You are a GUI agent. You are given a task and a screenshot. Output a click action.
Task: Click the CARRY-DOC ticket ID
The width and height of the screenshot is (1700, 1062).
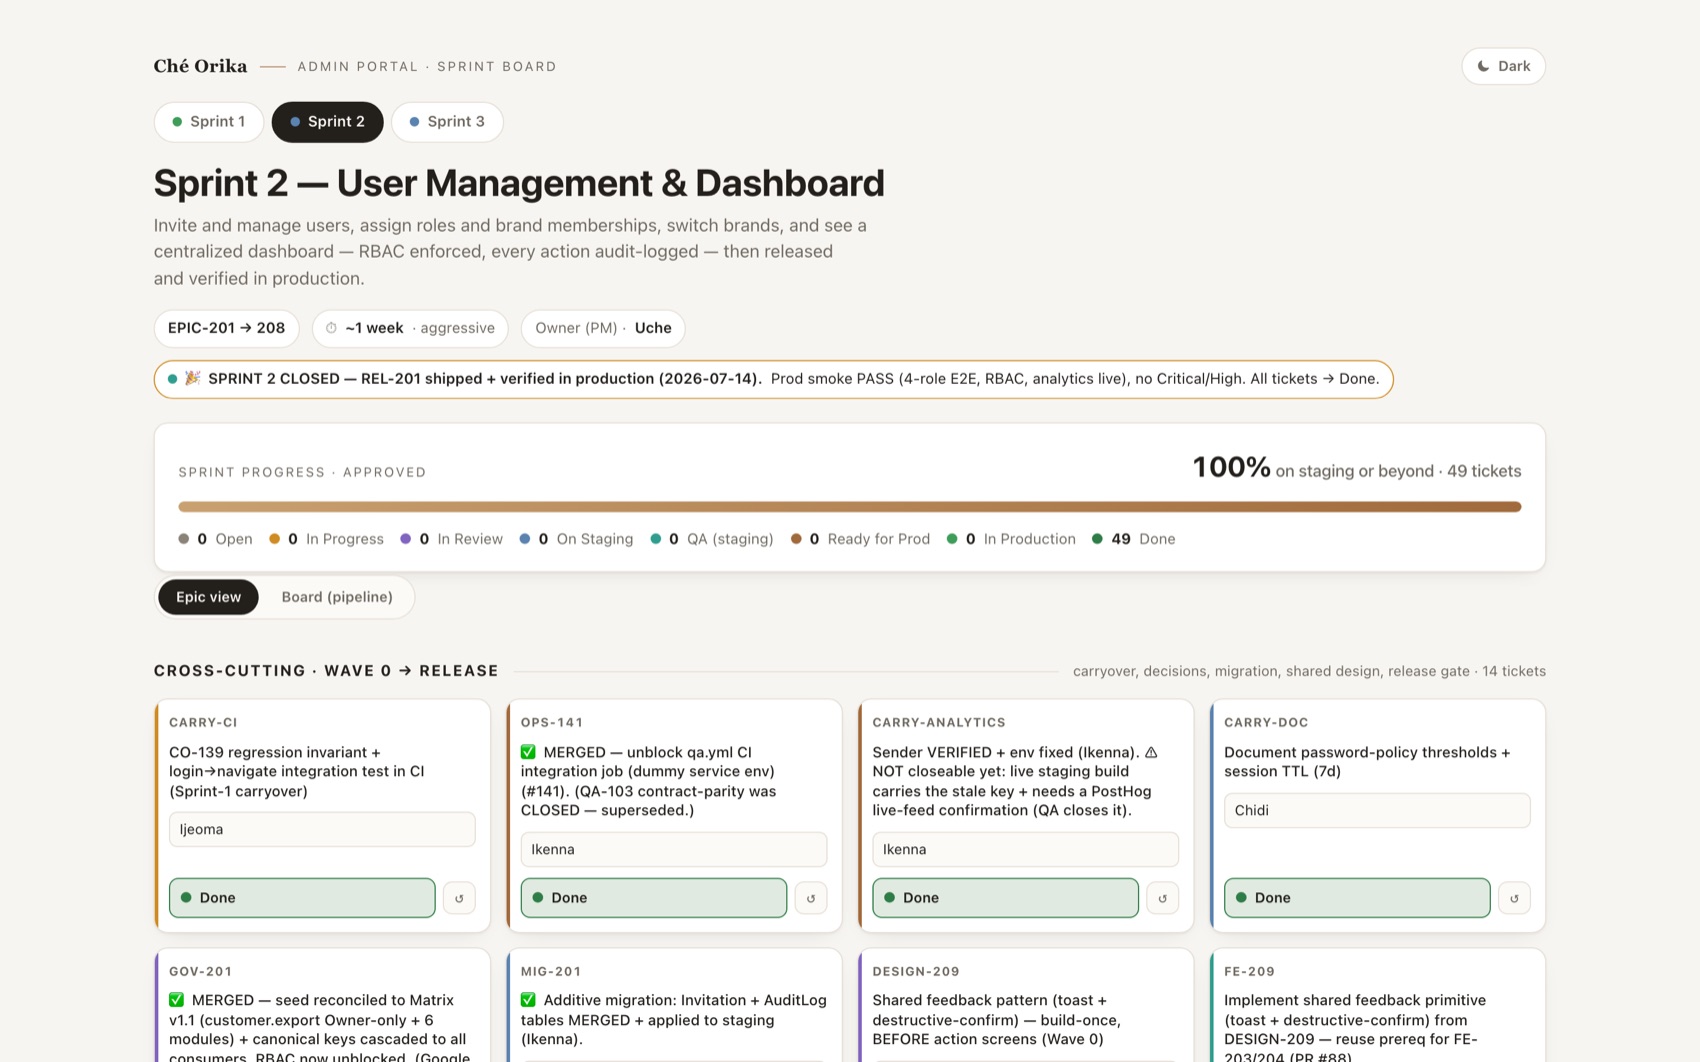[1266, 722]
